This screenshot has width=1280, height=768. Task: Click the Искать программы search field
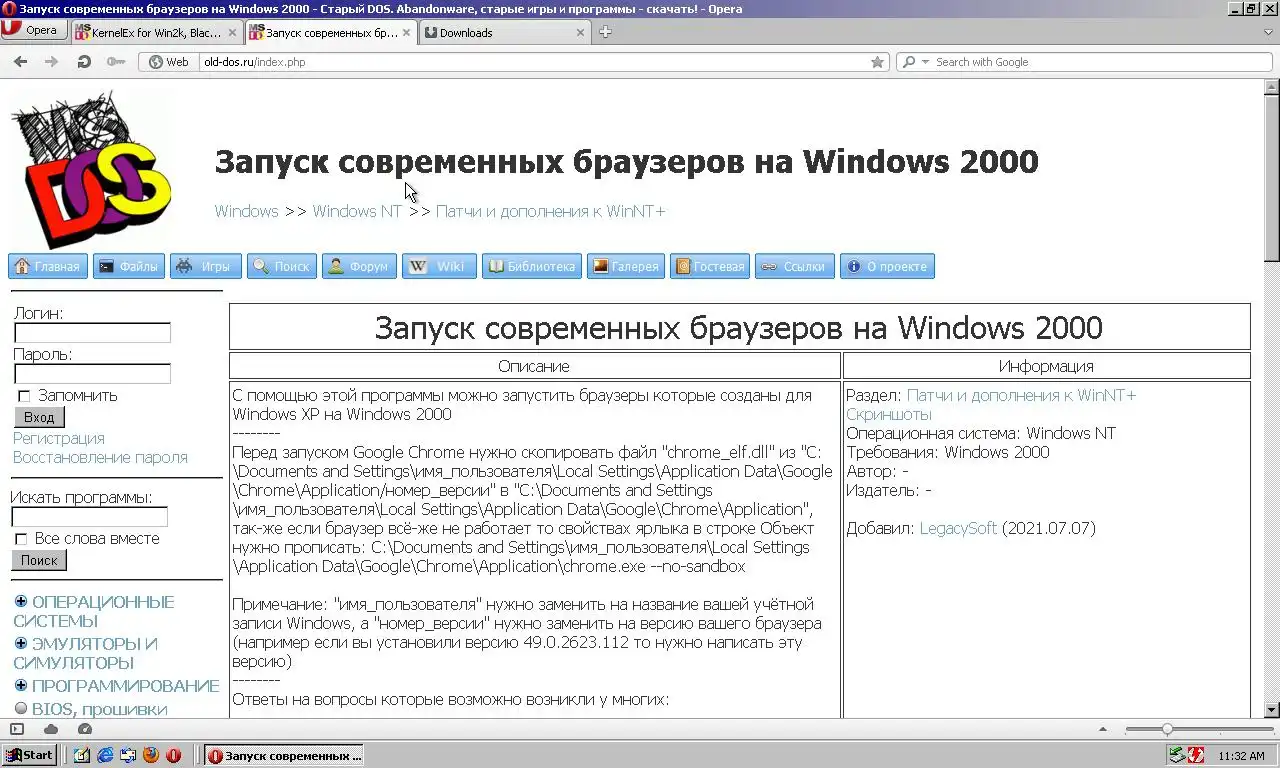89,517
